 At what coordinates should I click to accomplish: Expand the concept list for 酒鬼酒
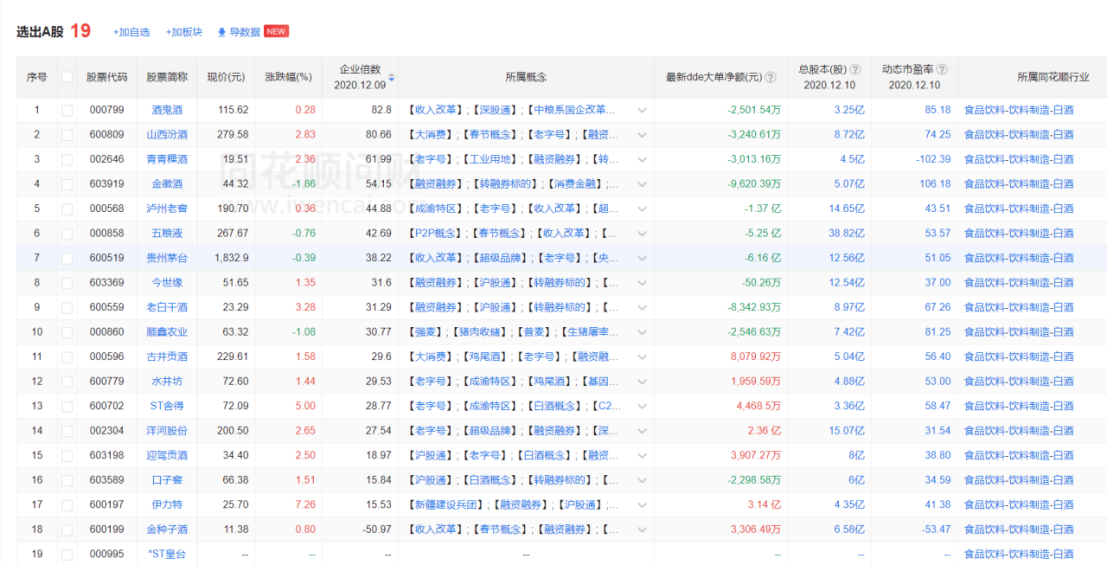[642, 110]
